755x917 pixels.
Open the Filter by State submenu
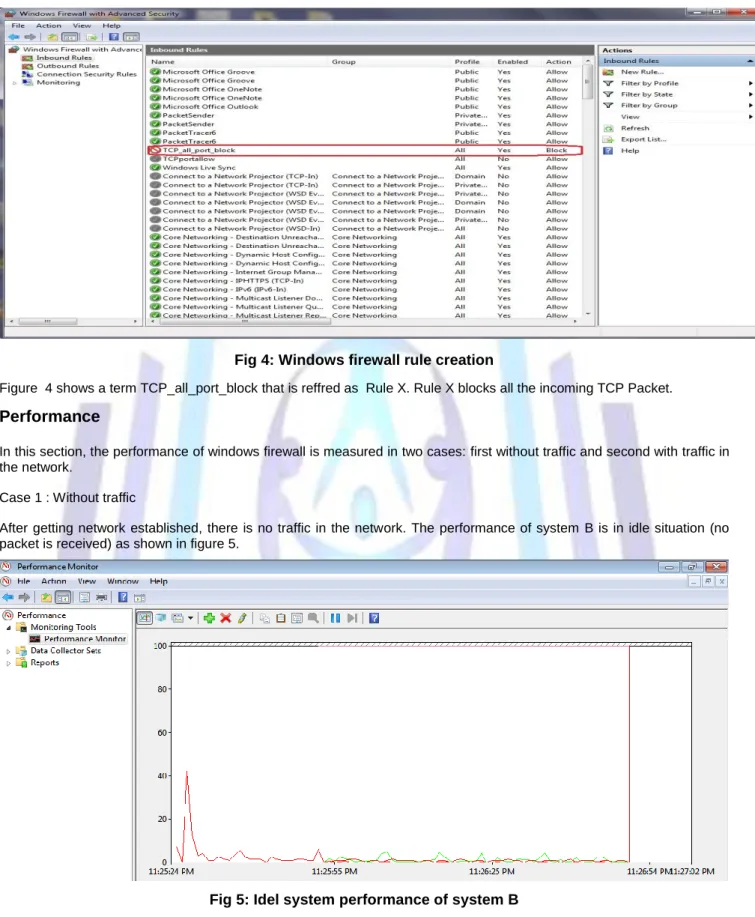pyautogui.click(x=750, y=94)
